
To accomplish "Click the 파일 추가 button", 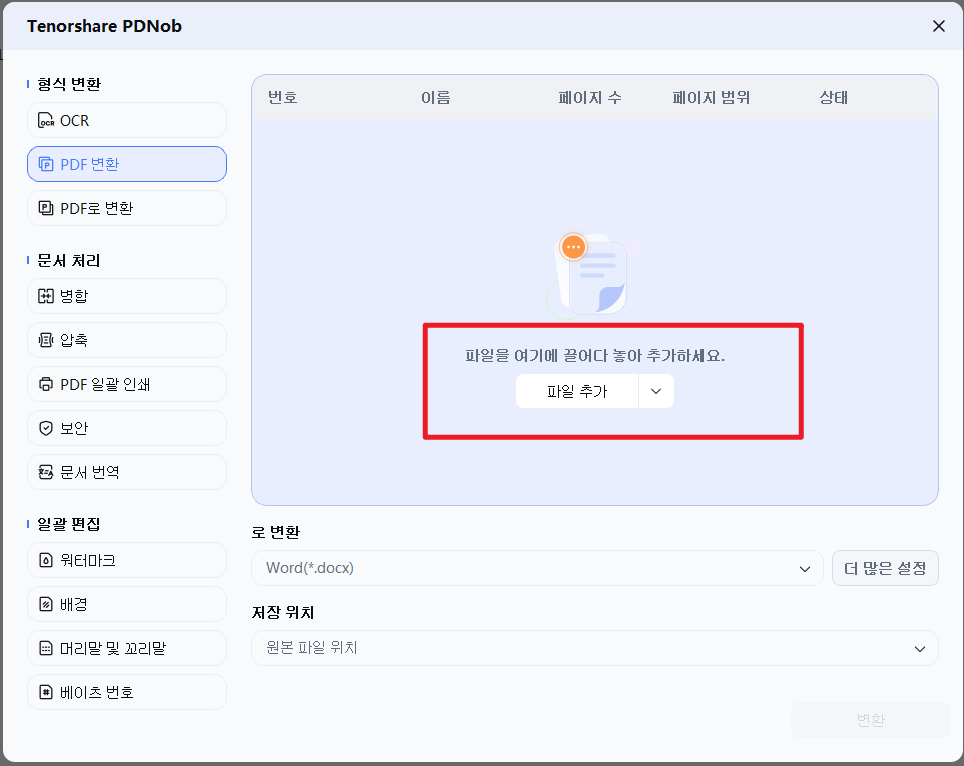I will [x=577, y=392].
